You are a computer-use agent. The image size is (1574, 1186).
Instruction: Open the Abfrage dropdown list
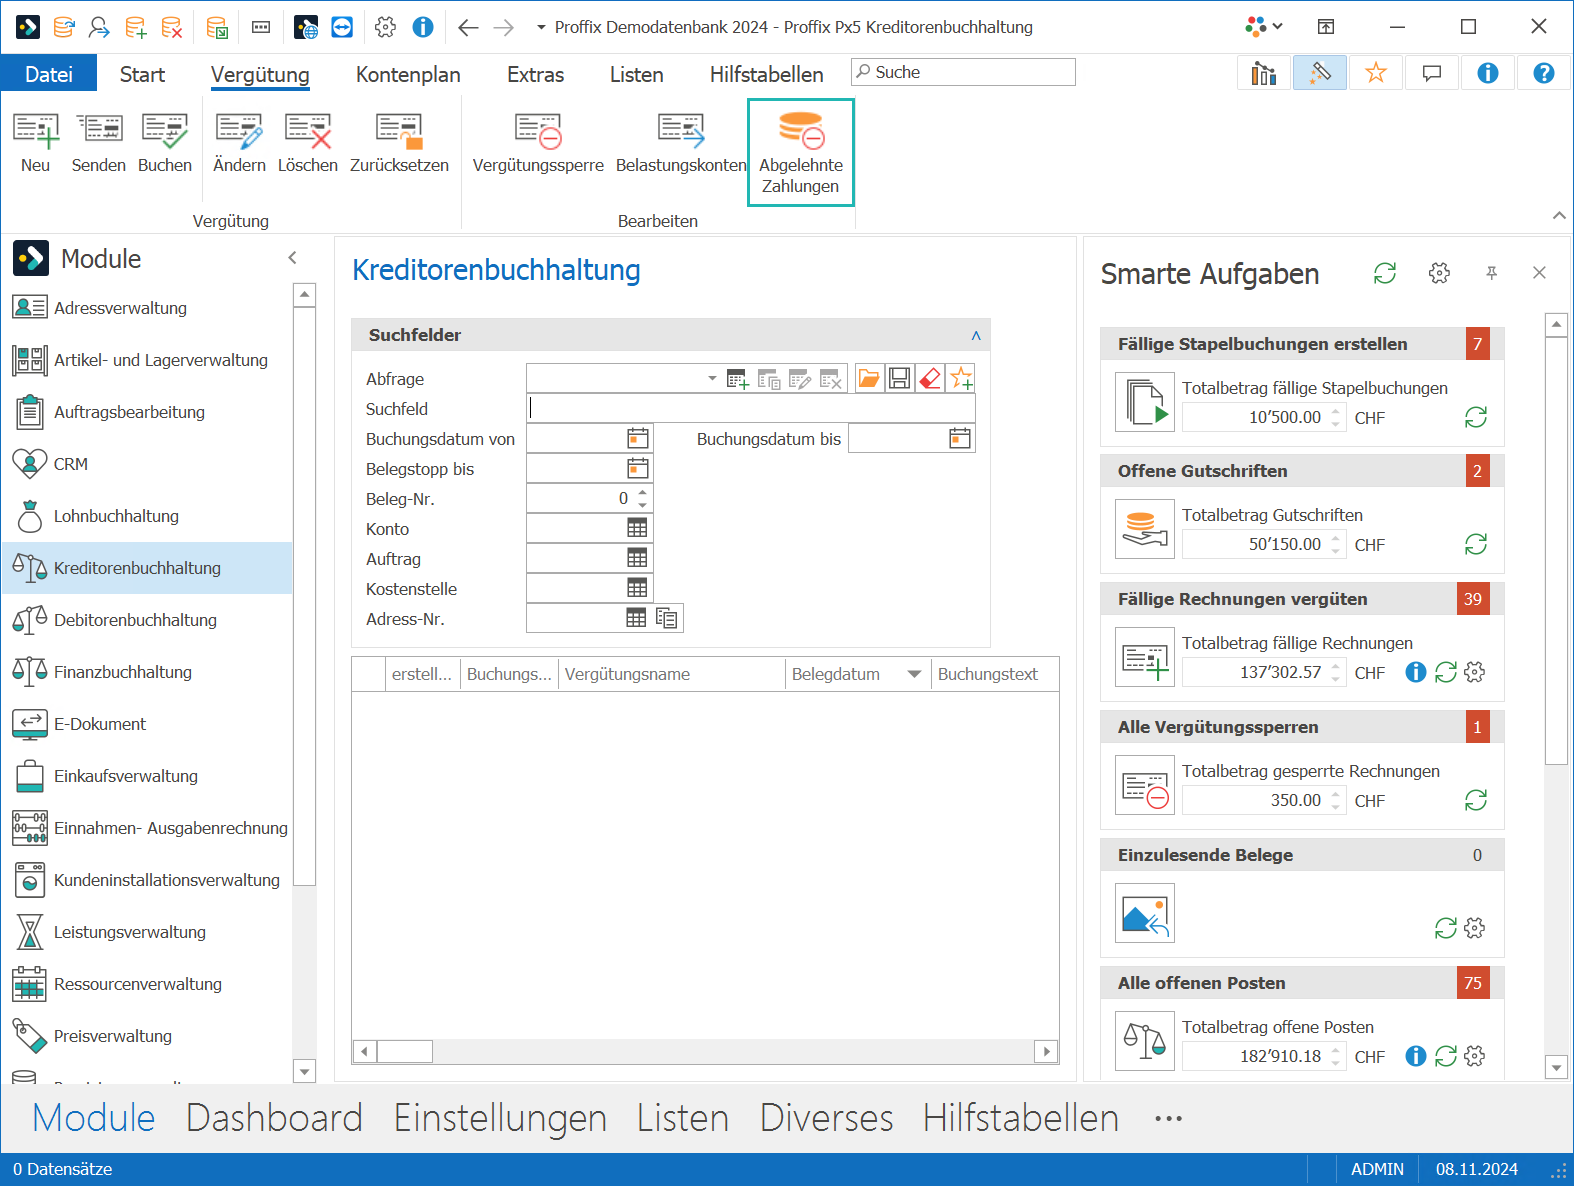coord(712,378)
